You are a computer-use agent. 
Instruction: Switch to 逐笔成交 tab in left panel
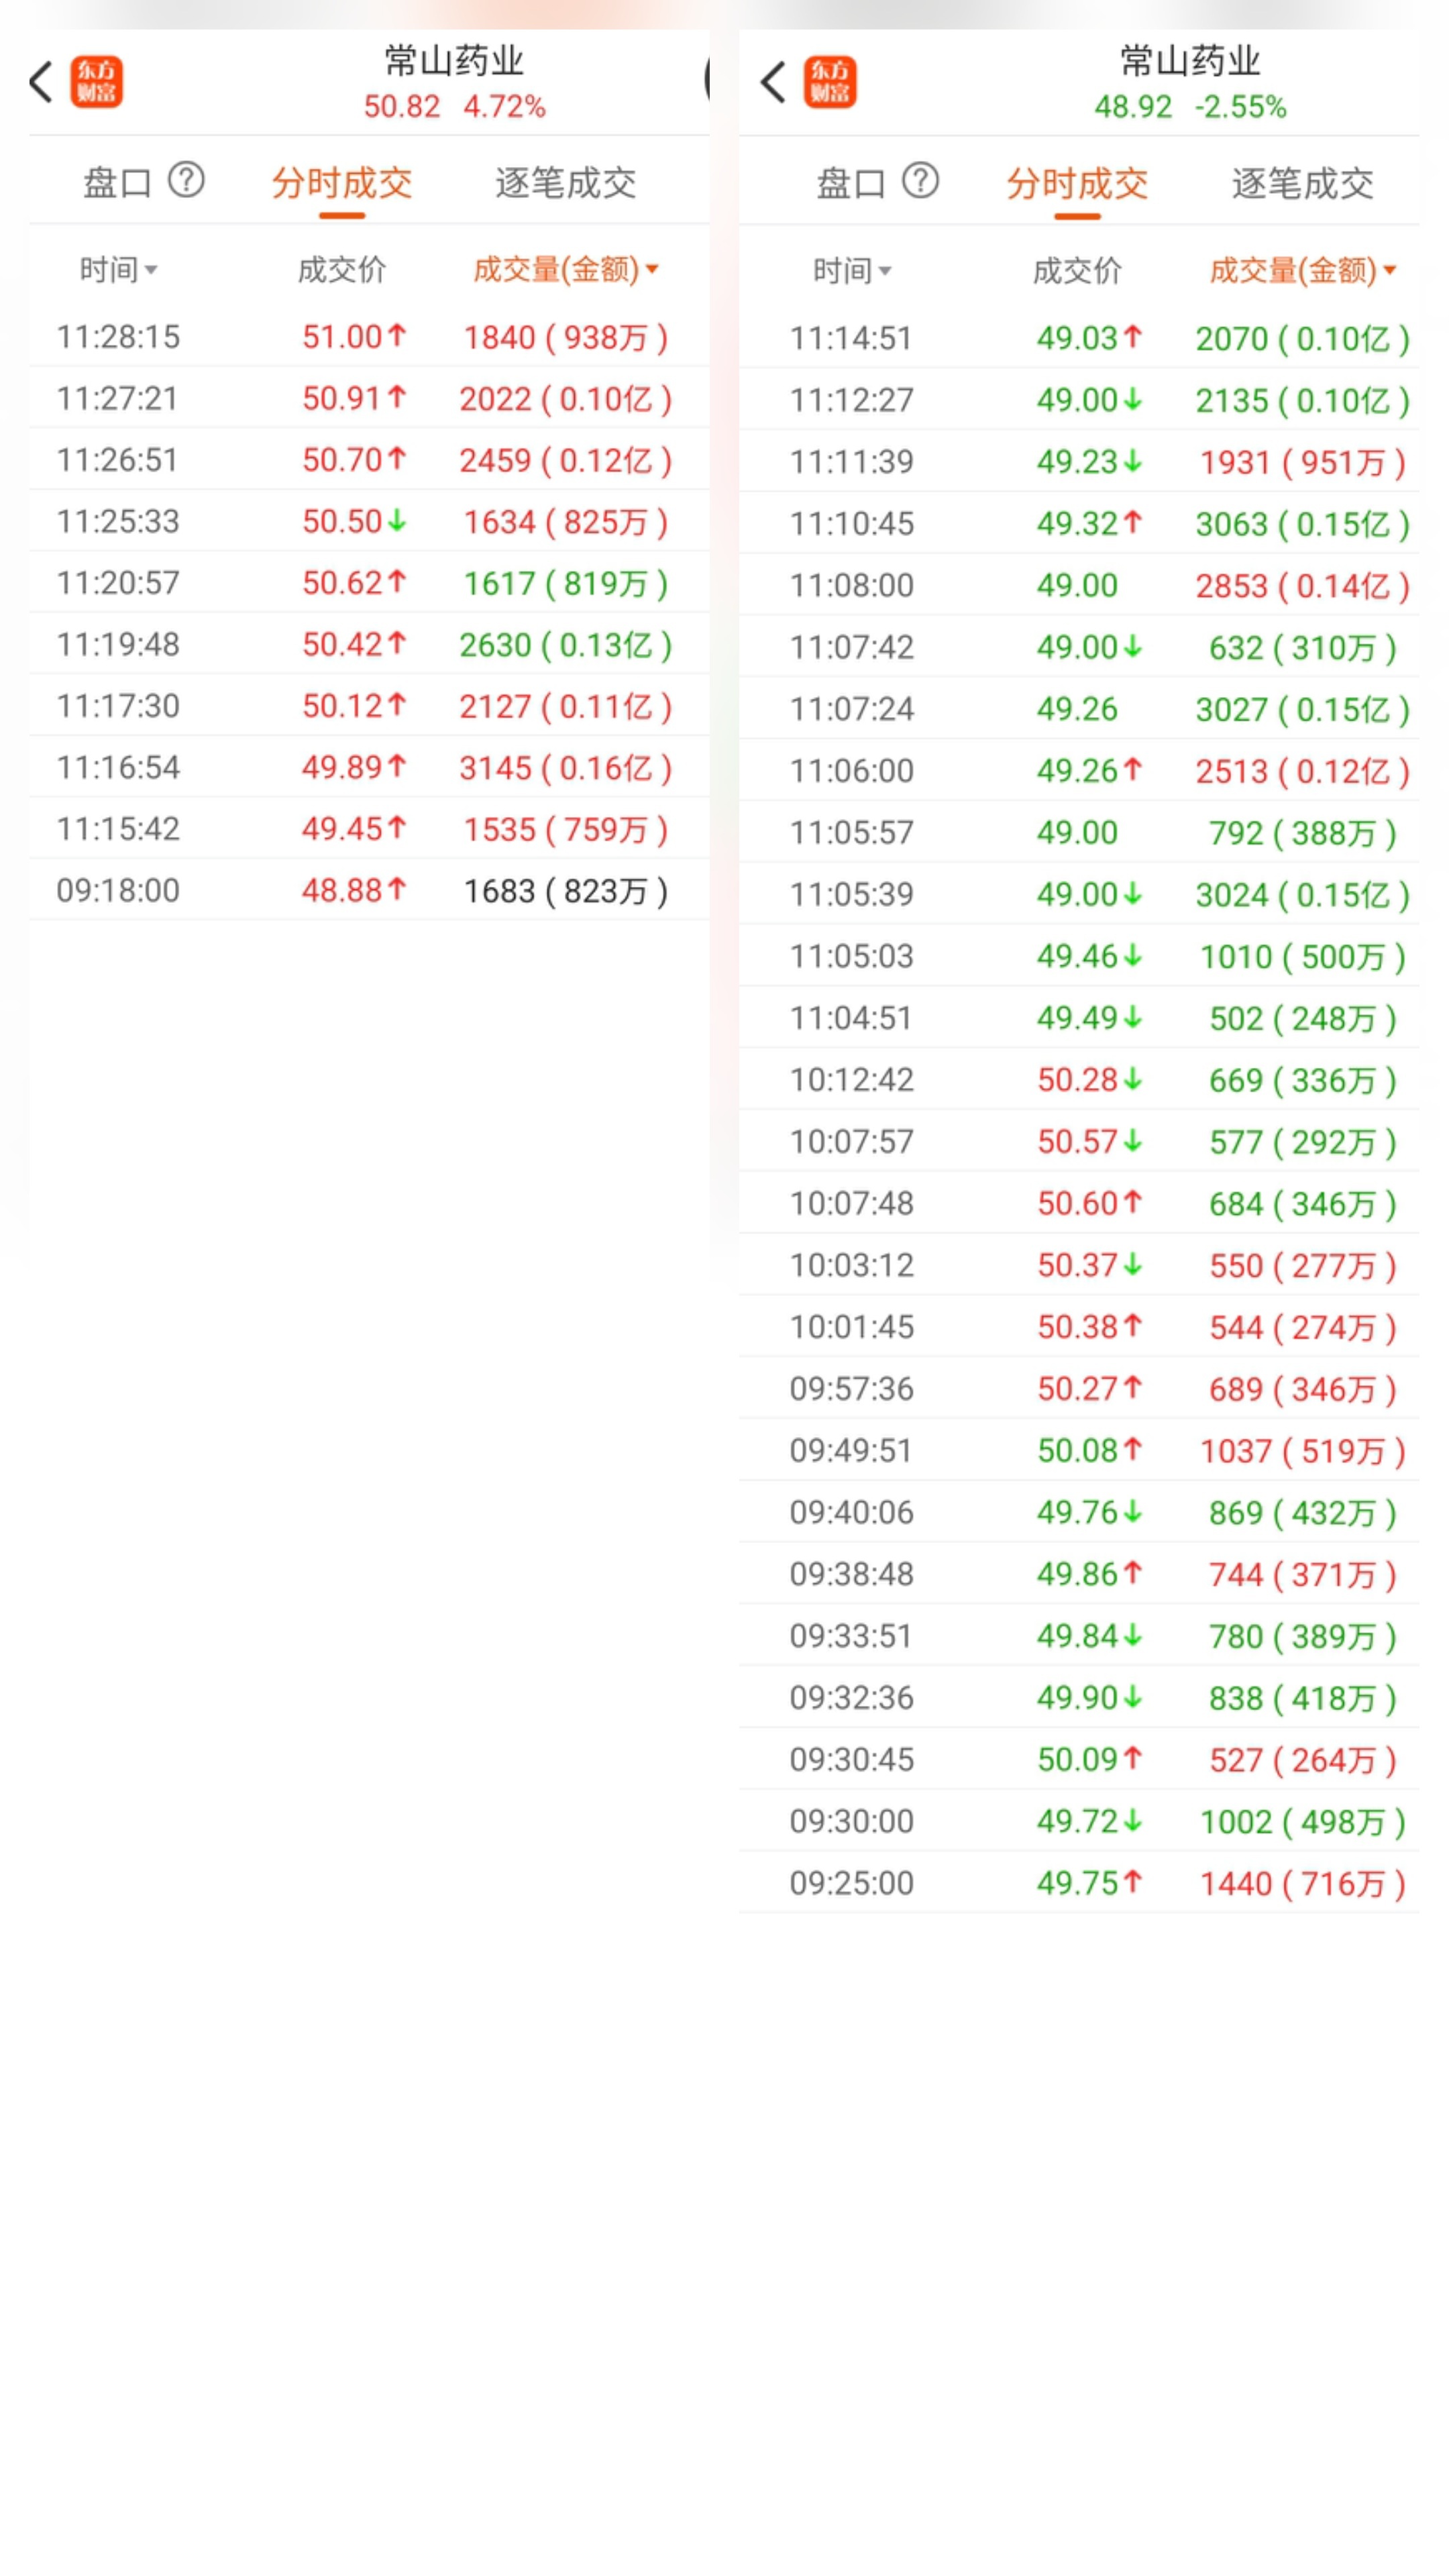coord(565,183)
